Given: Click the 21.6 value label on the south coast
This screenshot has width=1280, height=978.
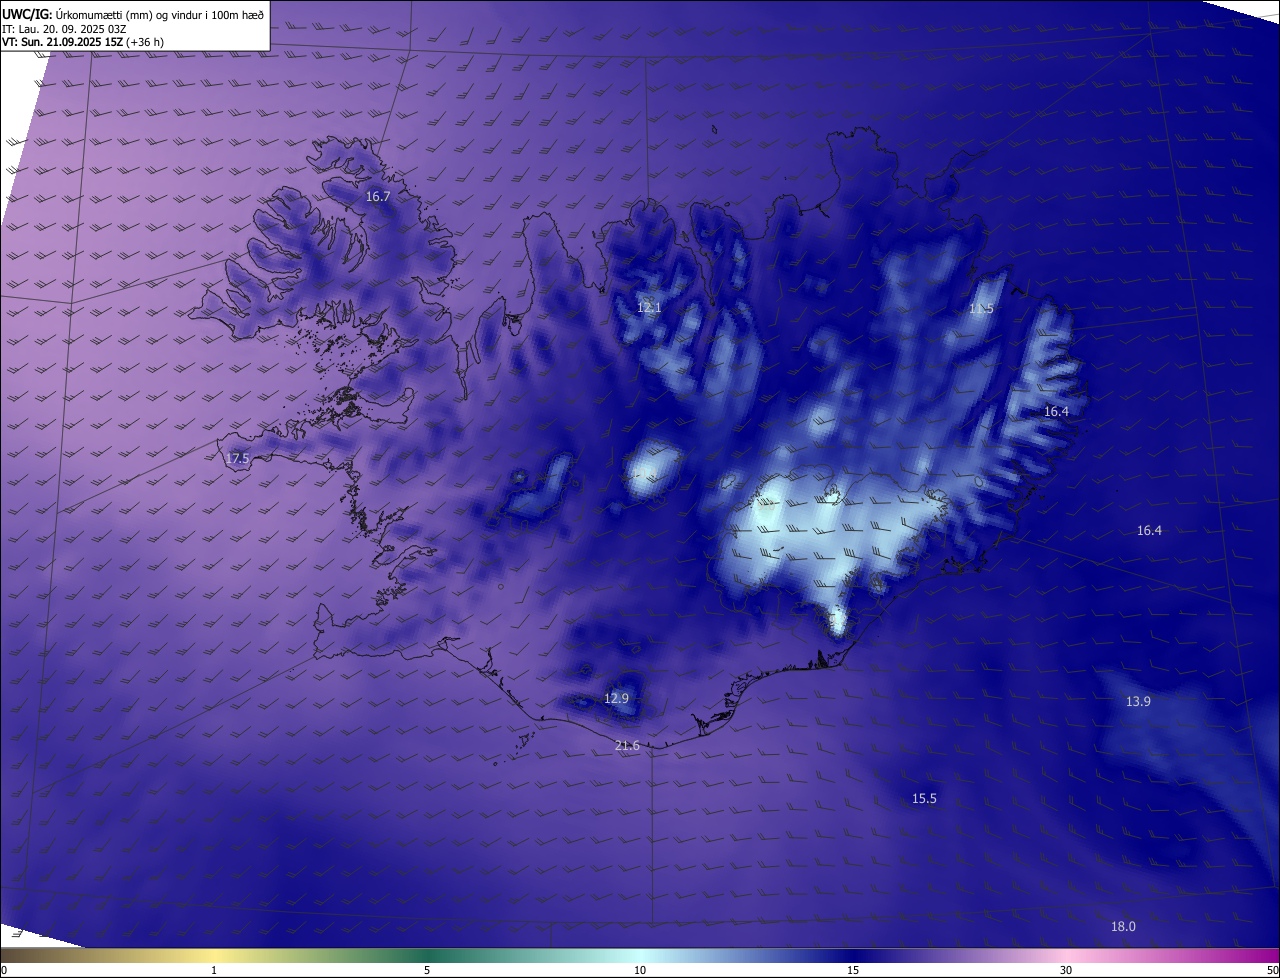Looking at the screenshot, I should 627,746.
